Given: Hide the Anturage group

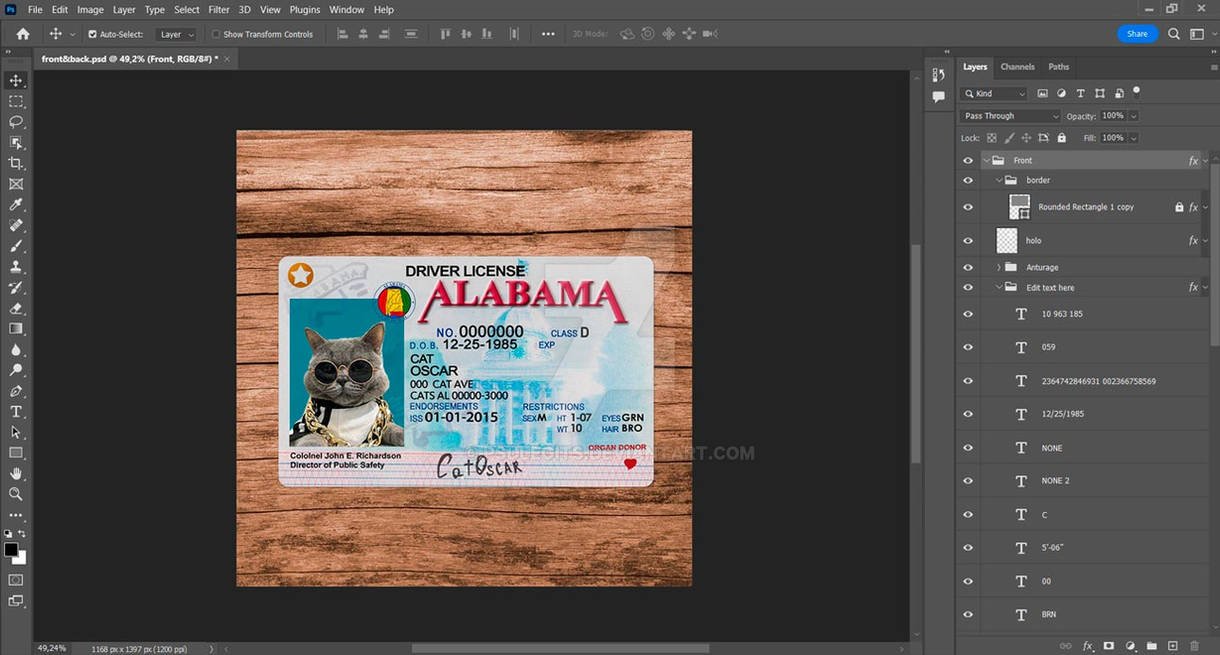Looking at the screenshot, I should [967, 267].
